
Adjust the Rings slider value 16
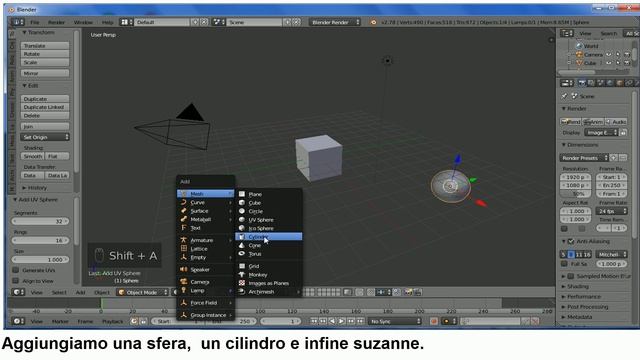coord(40,240)
